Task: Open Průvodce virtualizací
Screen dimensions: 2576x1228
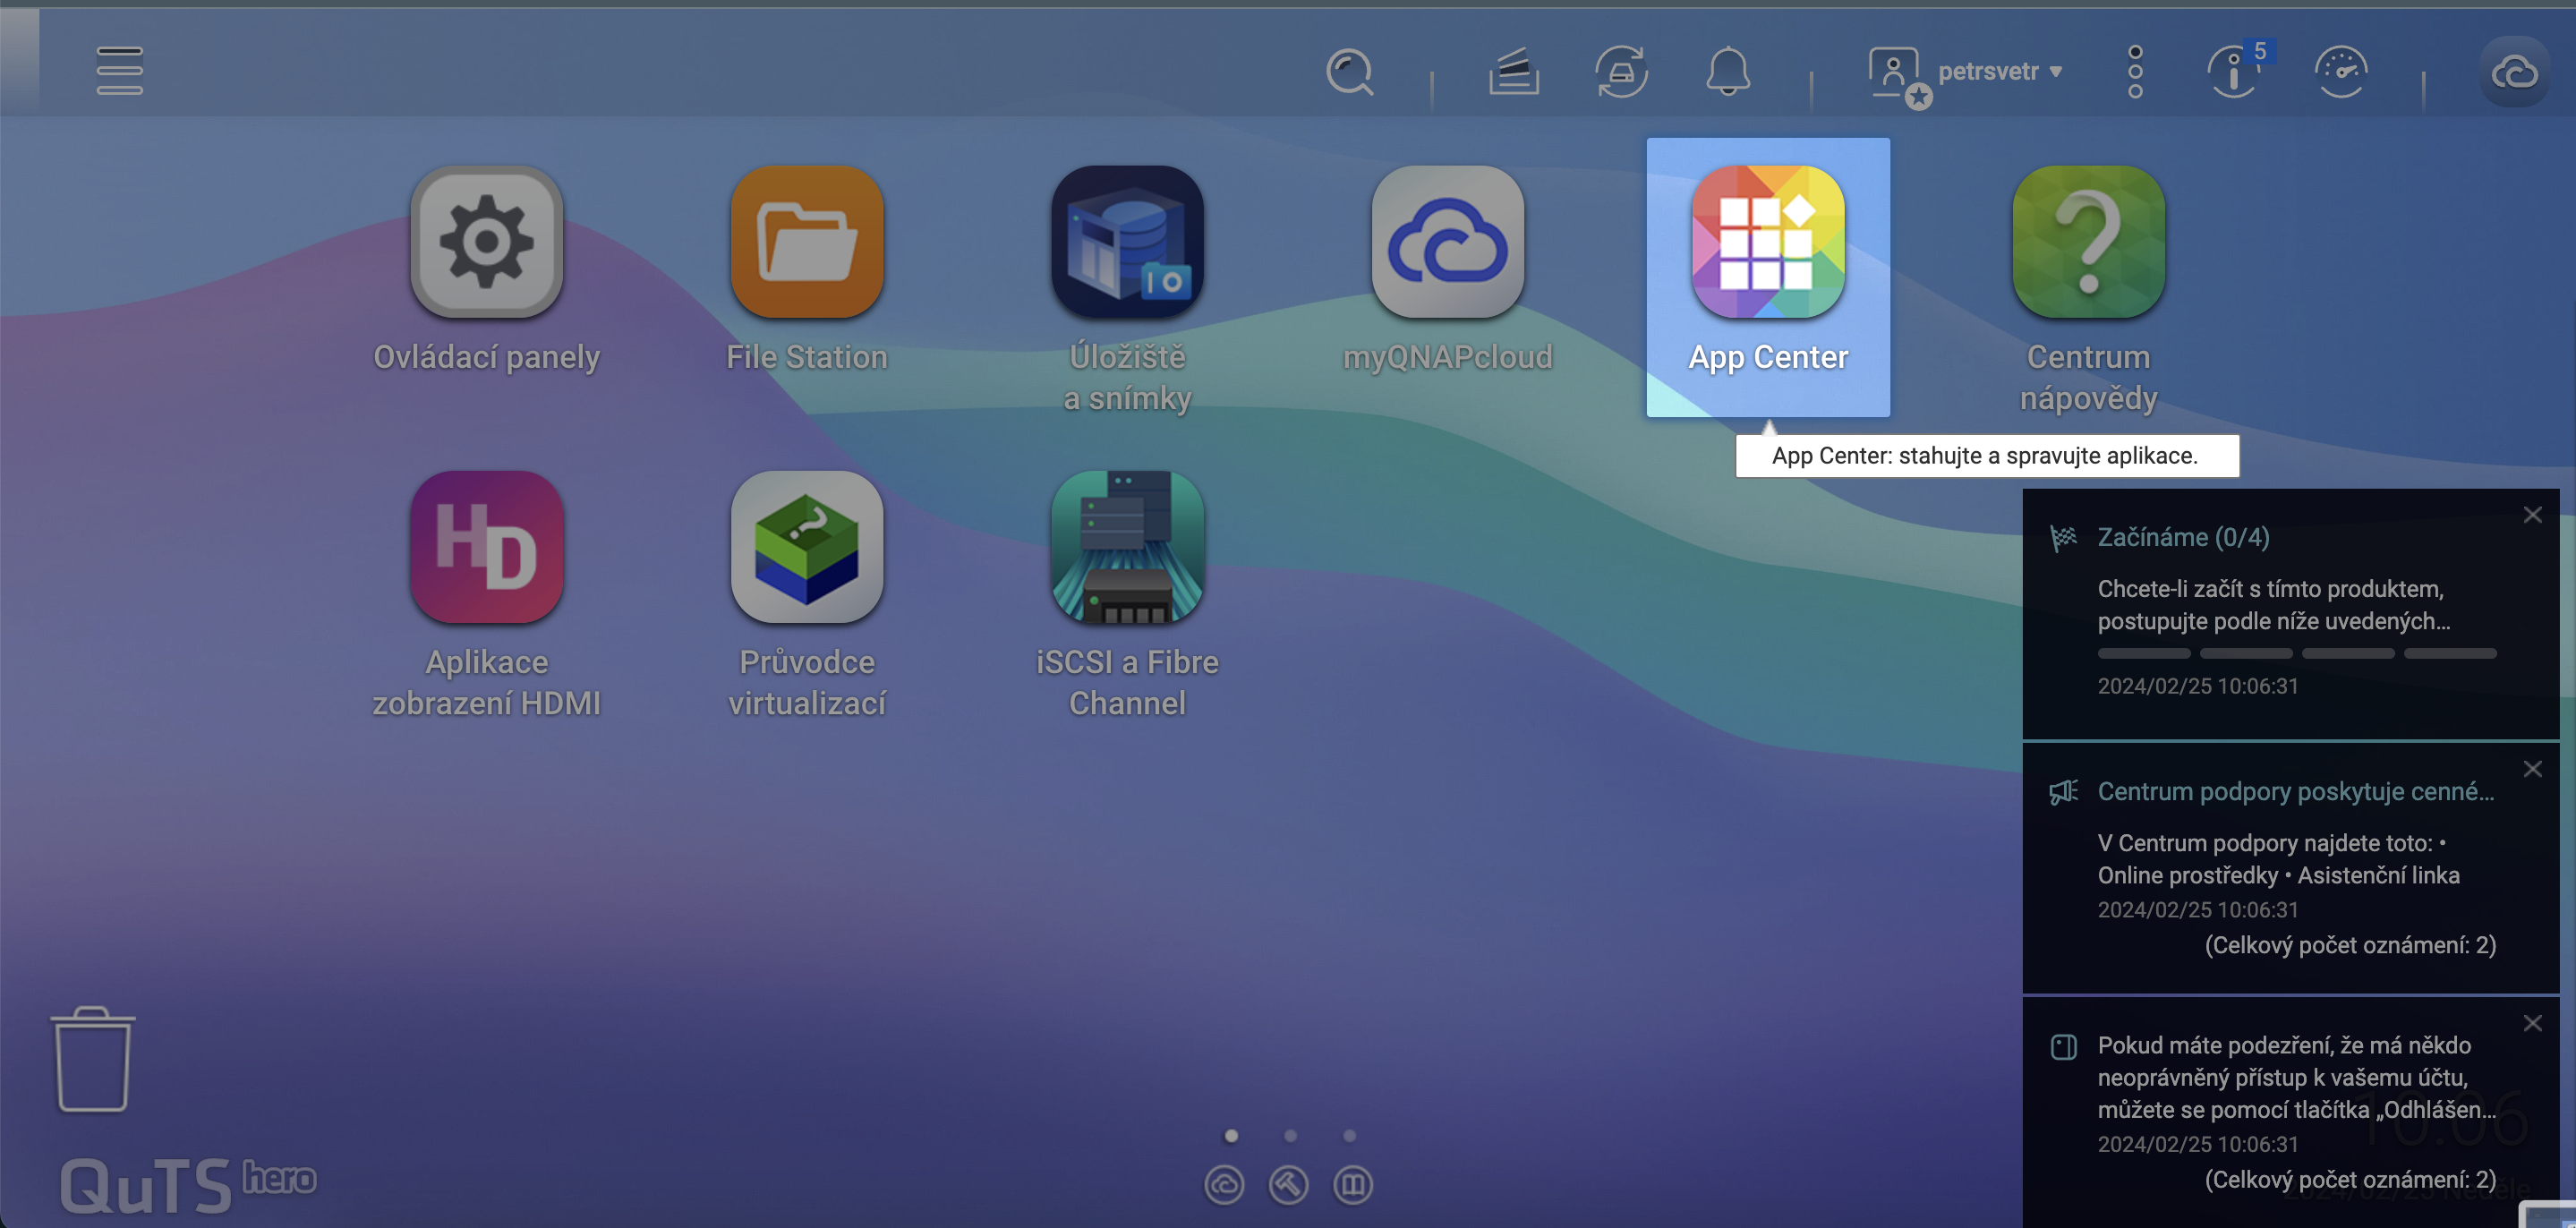Action: pyautogui.click(x=806, y=548)
